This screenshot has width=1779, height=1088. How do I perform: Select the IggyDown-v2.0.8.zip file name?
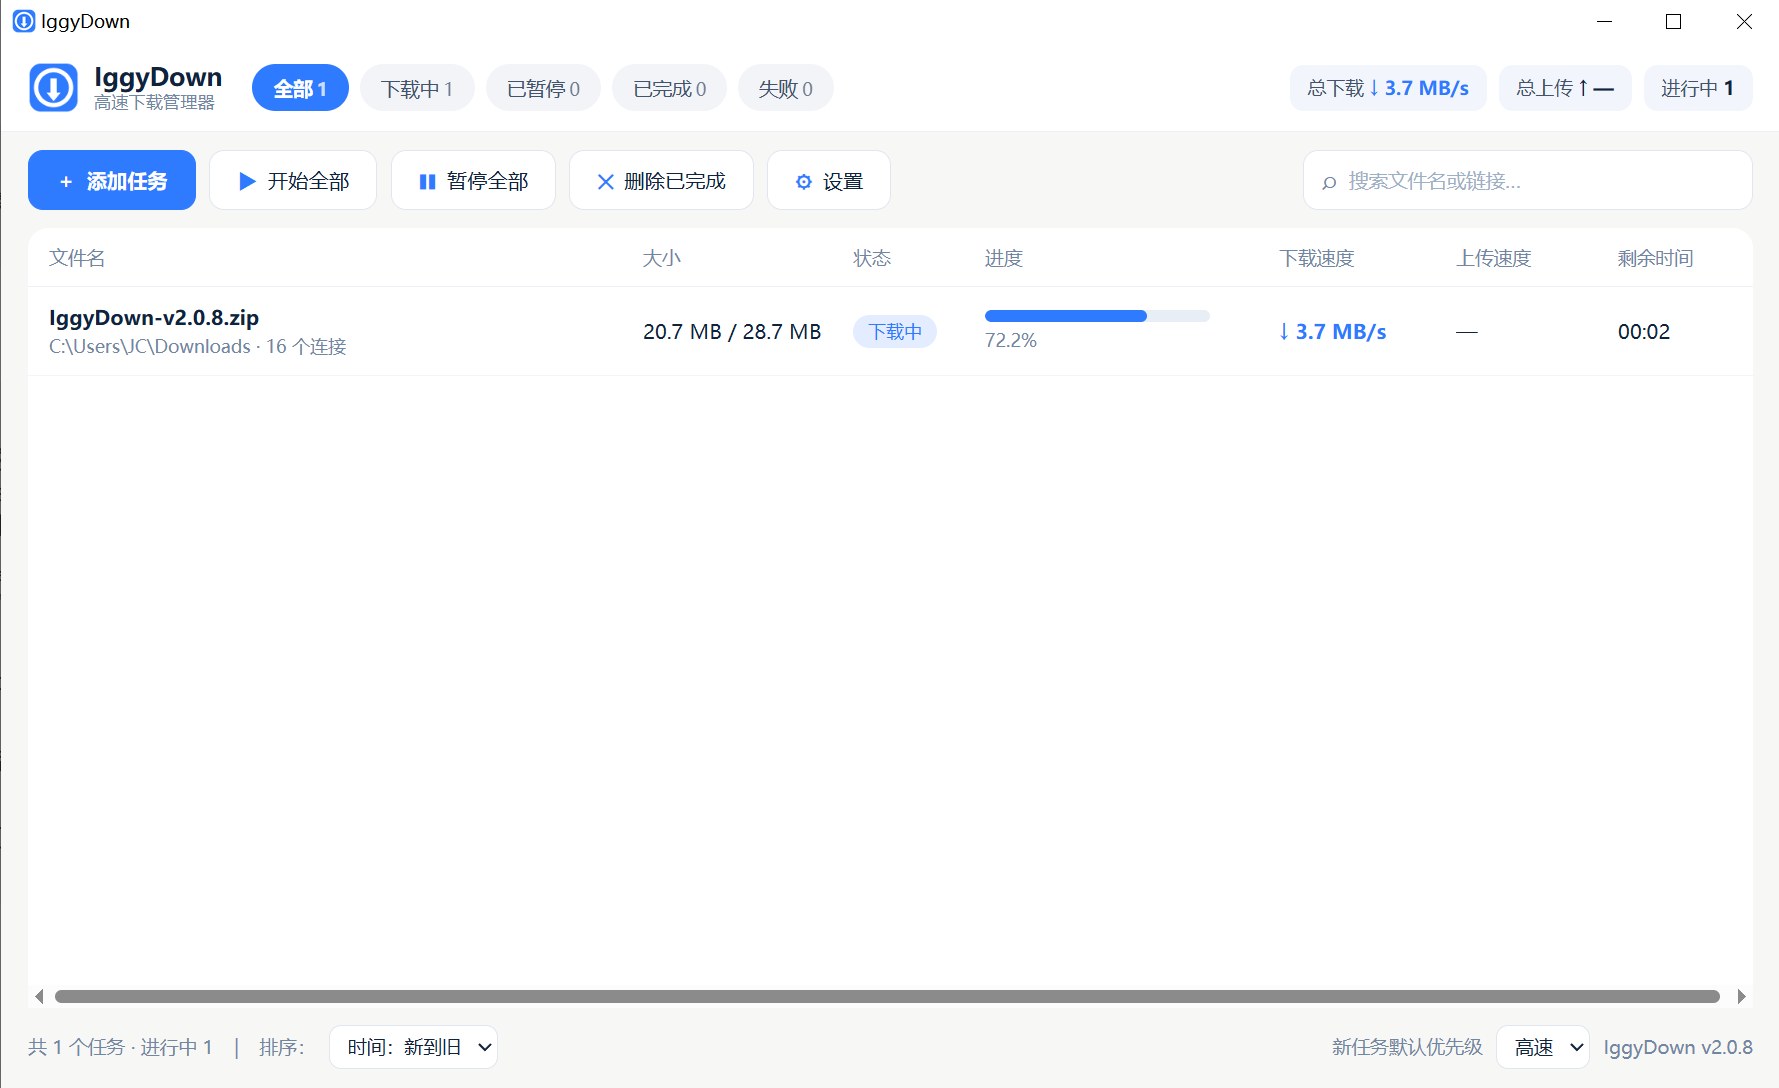[154, 318]
